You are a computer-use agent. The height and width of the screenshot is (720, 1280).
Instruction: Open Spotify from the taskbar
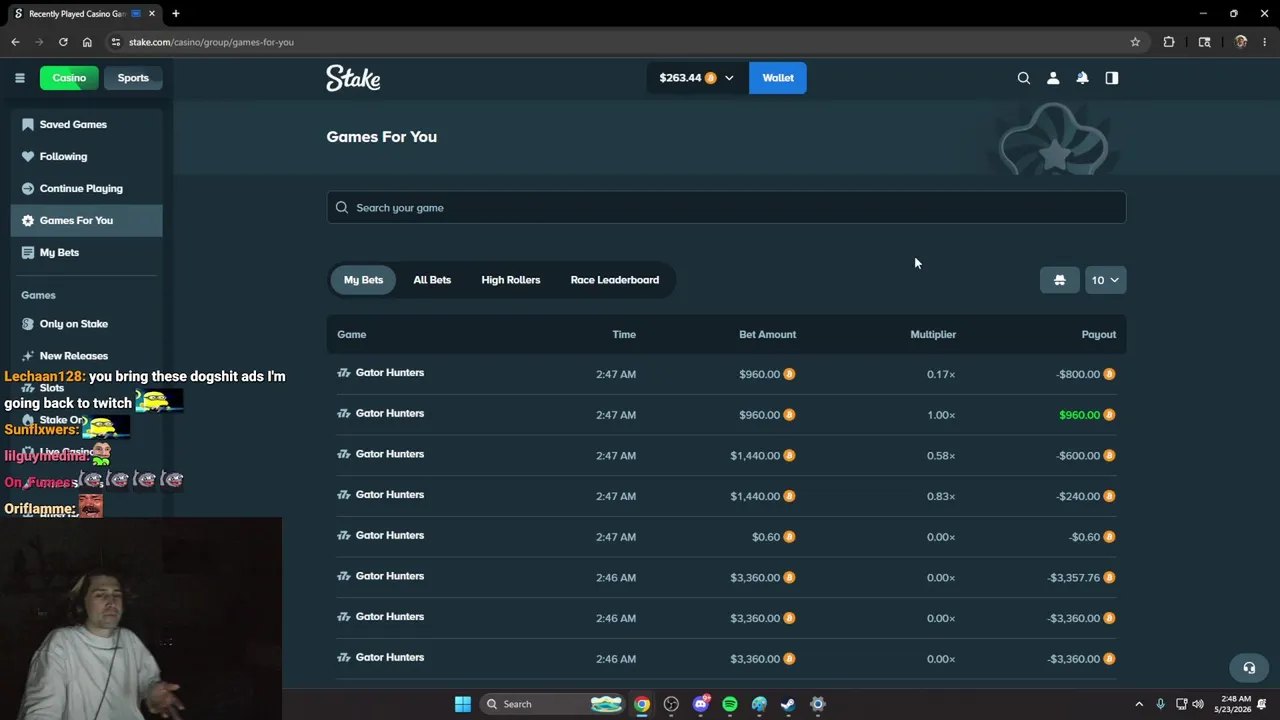pos(730,704)
